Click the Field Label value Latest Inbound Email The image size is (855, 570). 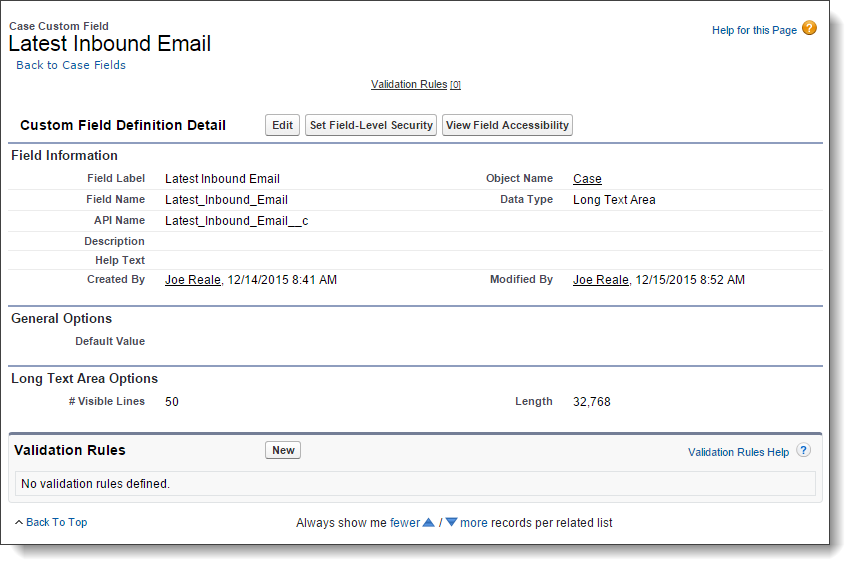click(222, 179)
